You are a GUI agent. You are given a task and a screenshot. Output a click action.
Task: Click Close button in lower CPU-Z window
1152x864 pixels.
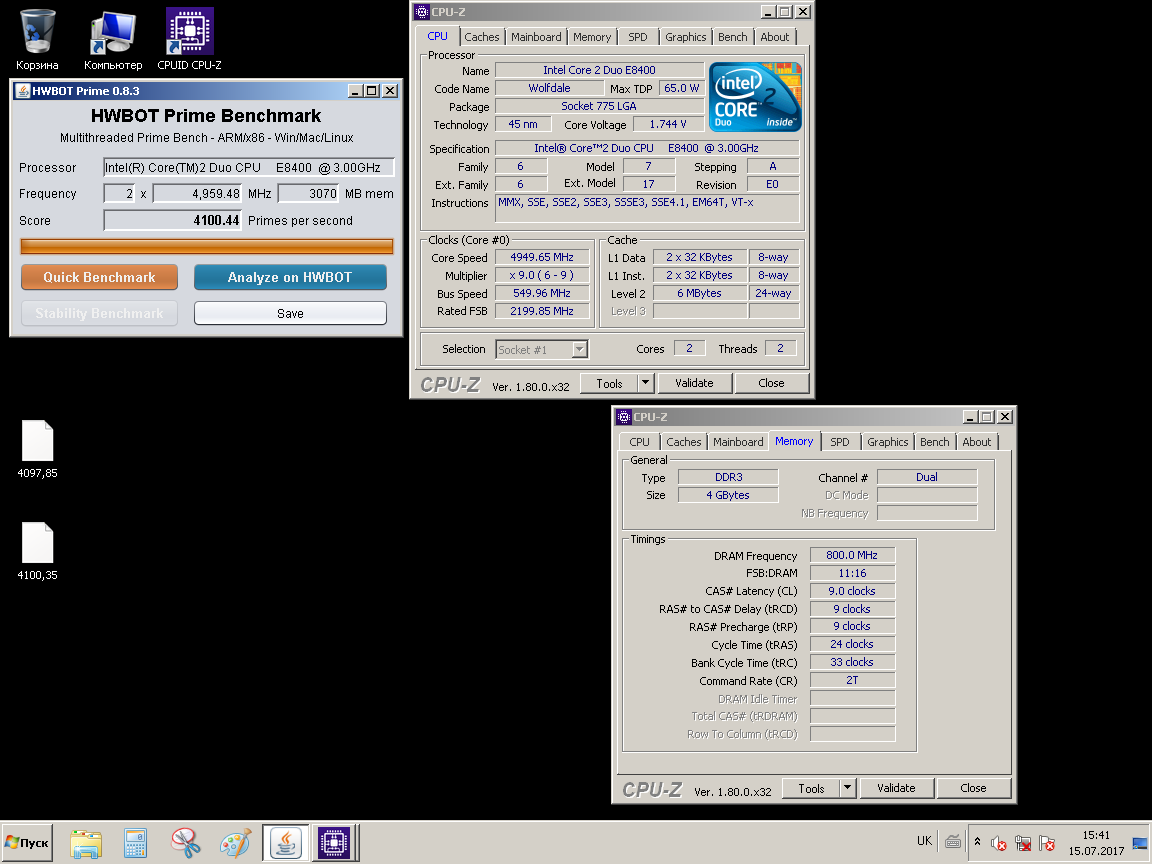pyautogui.click(x=973, y=788)
